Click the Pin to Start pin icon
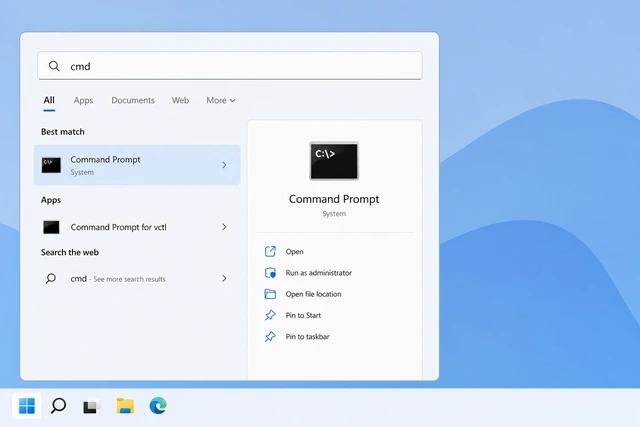 point(270,315)
